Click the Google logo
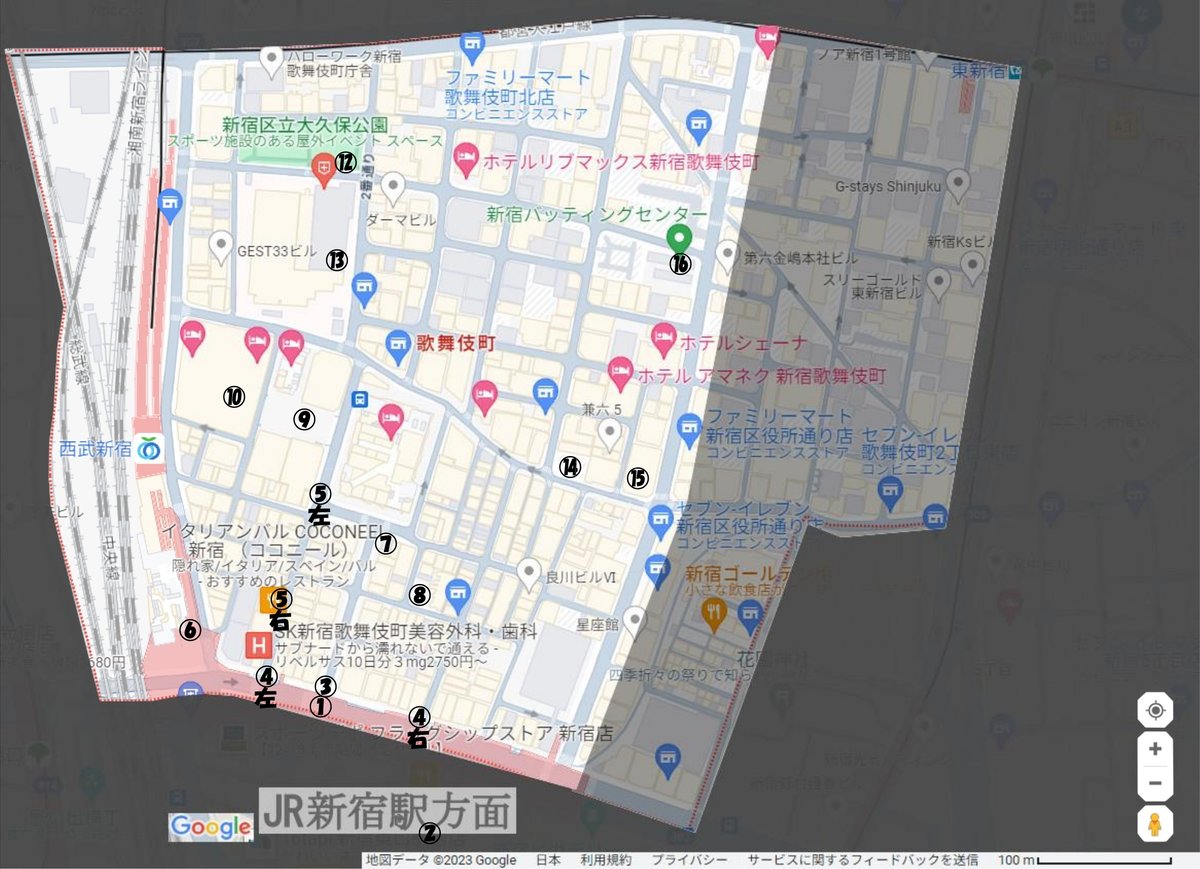Image resolution: width=1200 pixels, height=869 pixels. tap(210, 827)
